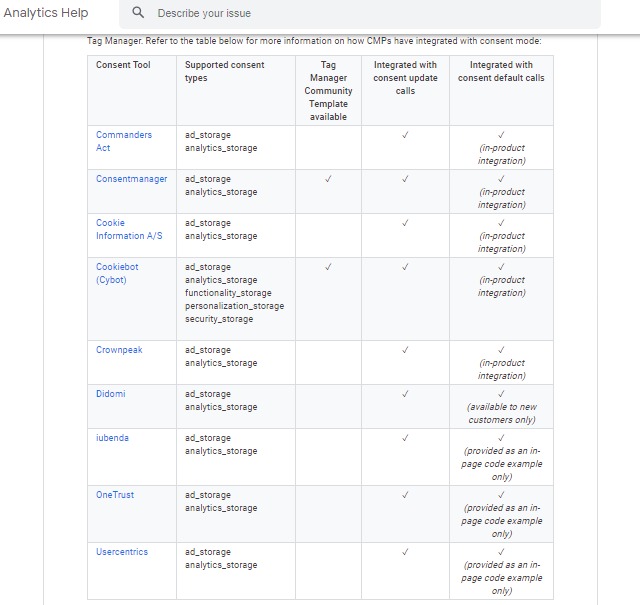Viewport: 640px width, 605px height.
Task: Click 'security_storage' in Cookiebot row
Action: tap(219, 319)
